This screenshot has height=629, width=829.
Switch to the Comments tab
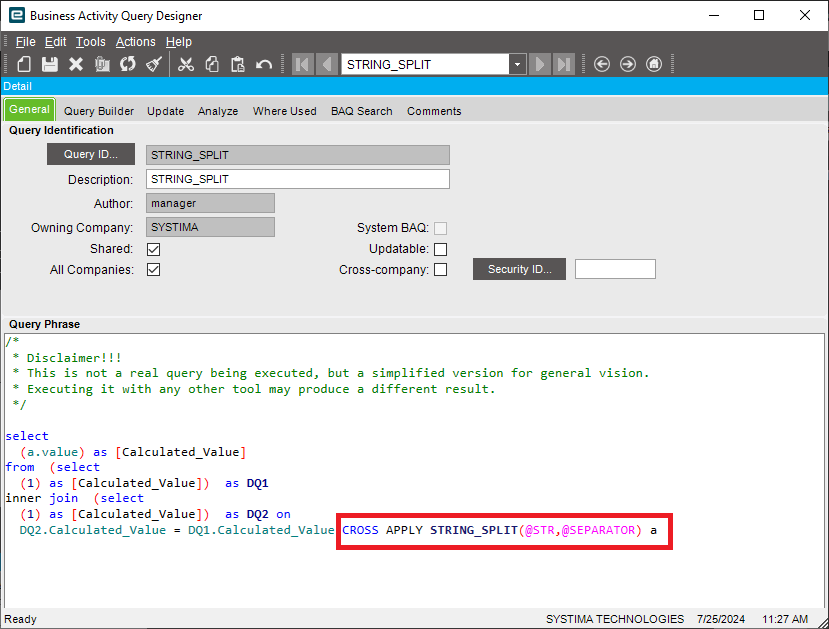(x=434, y=111)
